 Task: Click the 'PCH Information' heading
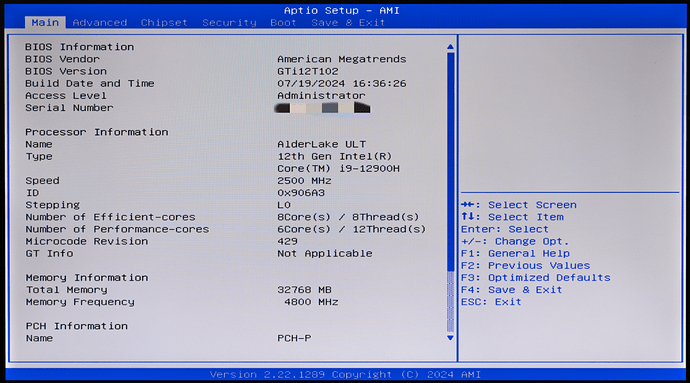(77, 326)
